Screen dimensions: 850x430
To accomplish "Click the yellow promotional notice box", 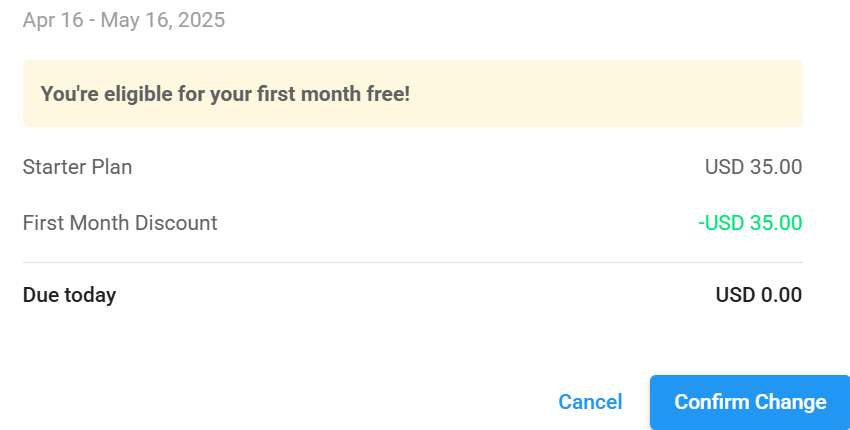I will point(600,94).
